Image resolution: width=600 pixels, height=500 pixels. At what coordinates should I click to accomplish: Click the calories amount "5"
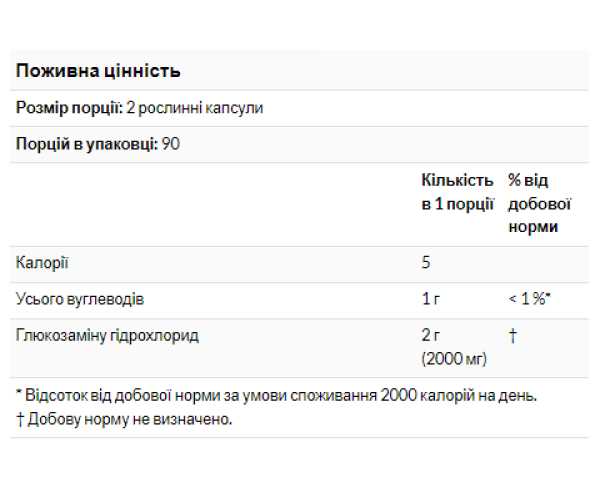click(426, 264)
